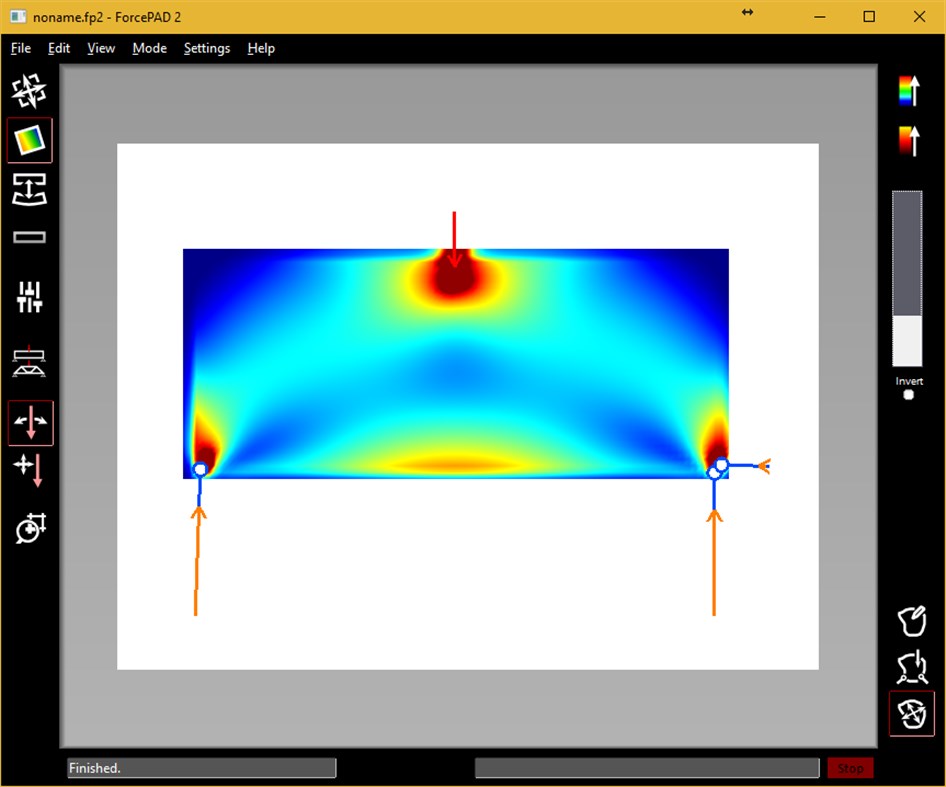Open the visualization filter sliders tool

pos(29,295)
